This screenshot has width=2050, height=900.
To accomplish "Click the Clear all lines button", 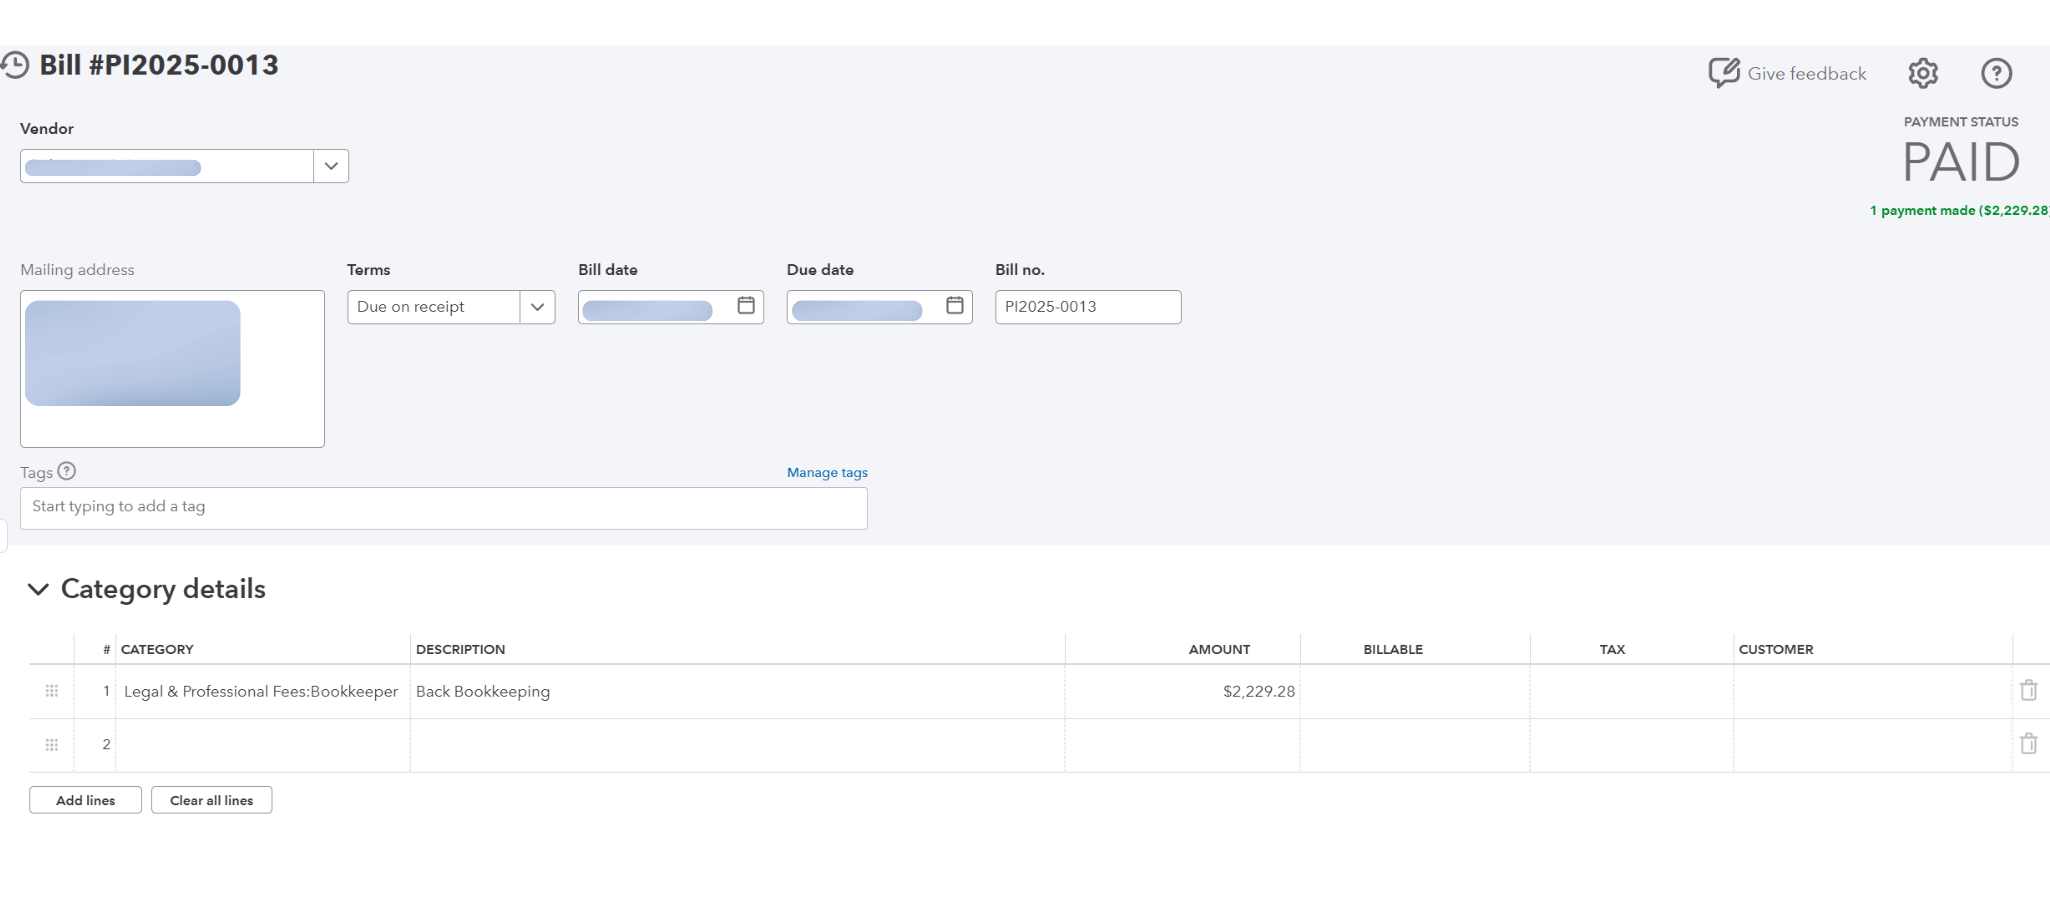I will 211,800.
